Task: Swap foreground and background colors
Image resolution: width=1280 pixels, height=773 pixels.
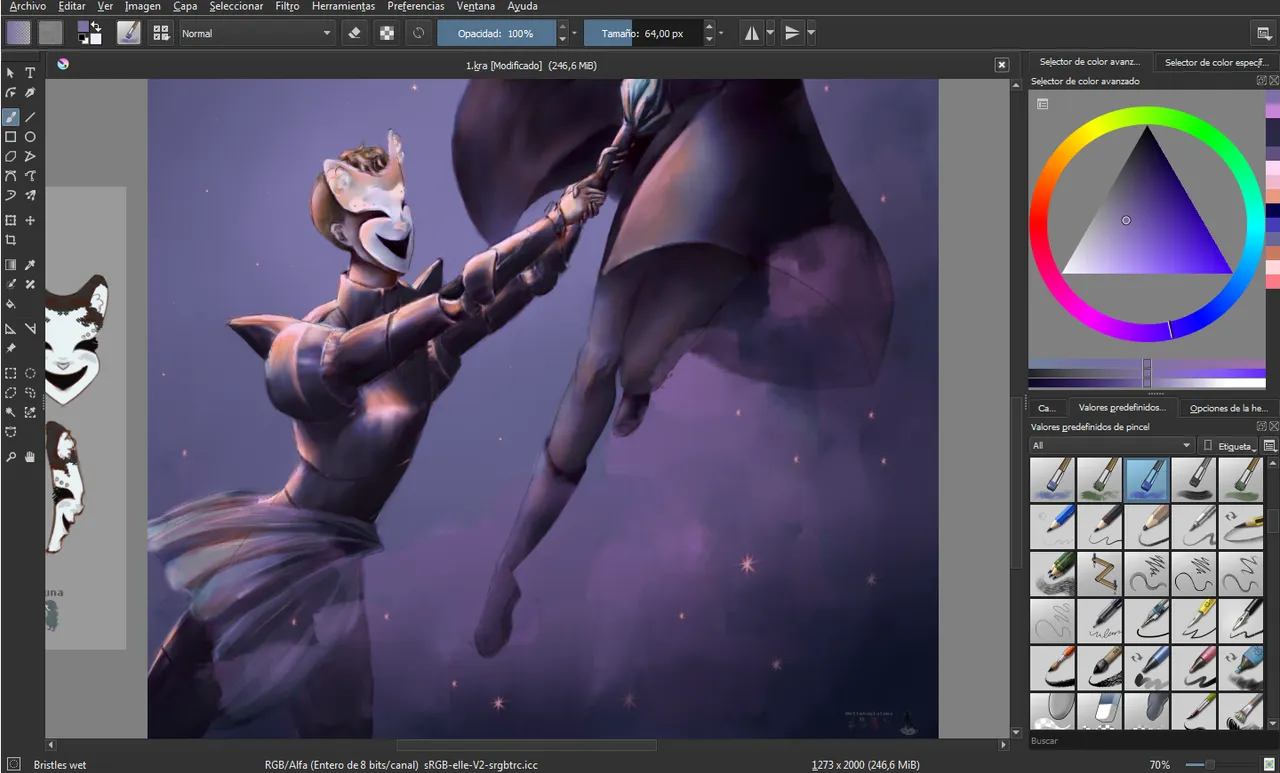Action: 96,26
